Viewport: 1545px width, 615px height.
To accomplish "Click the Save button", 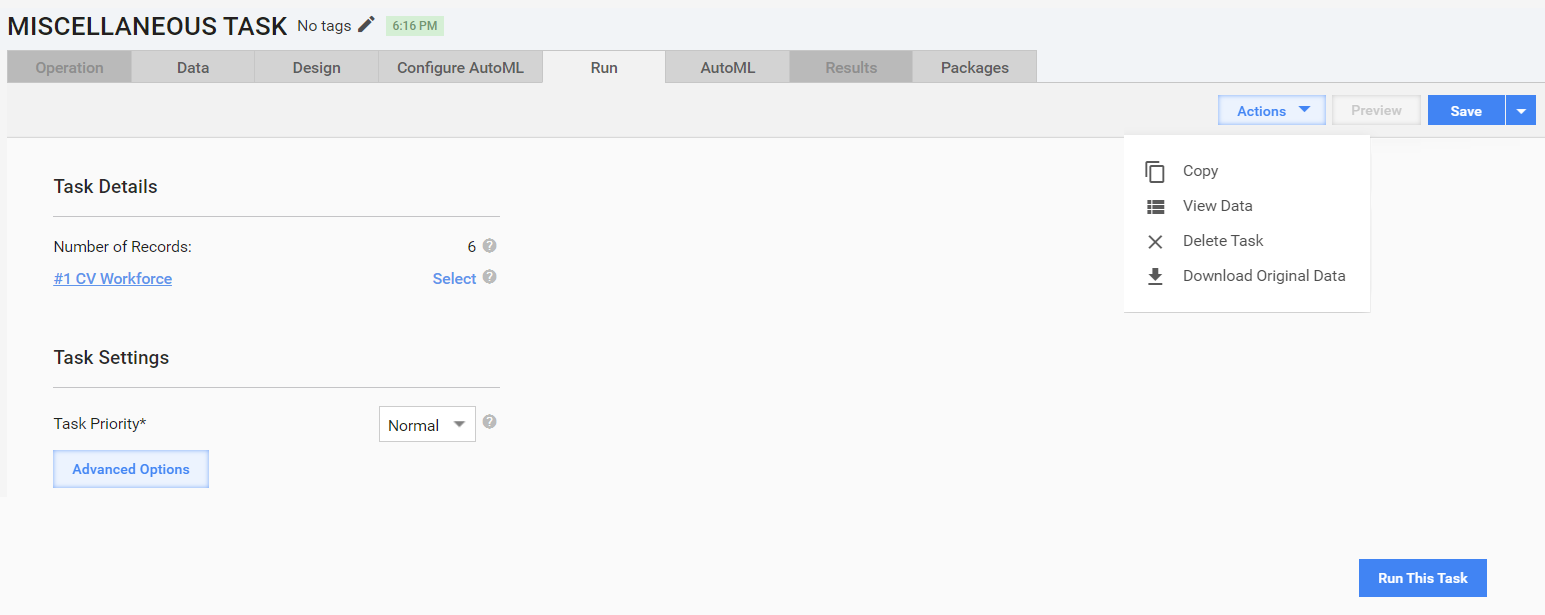I will (x=1466, y=110).
